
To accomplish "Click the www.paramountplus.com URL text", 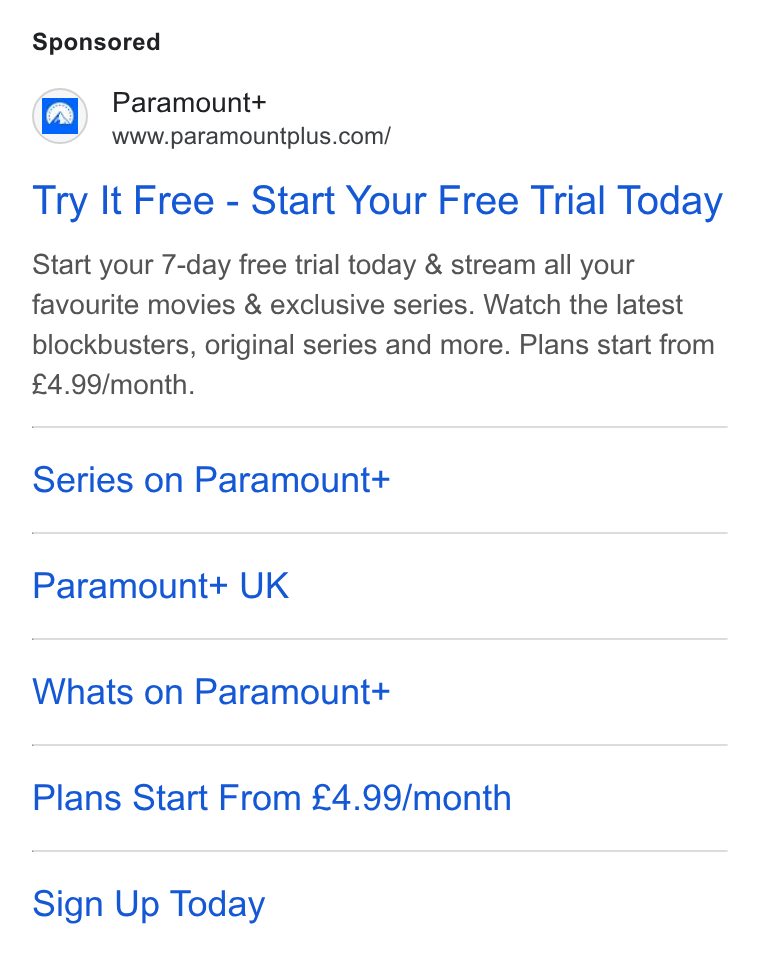I will (251, 136).
